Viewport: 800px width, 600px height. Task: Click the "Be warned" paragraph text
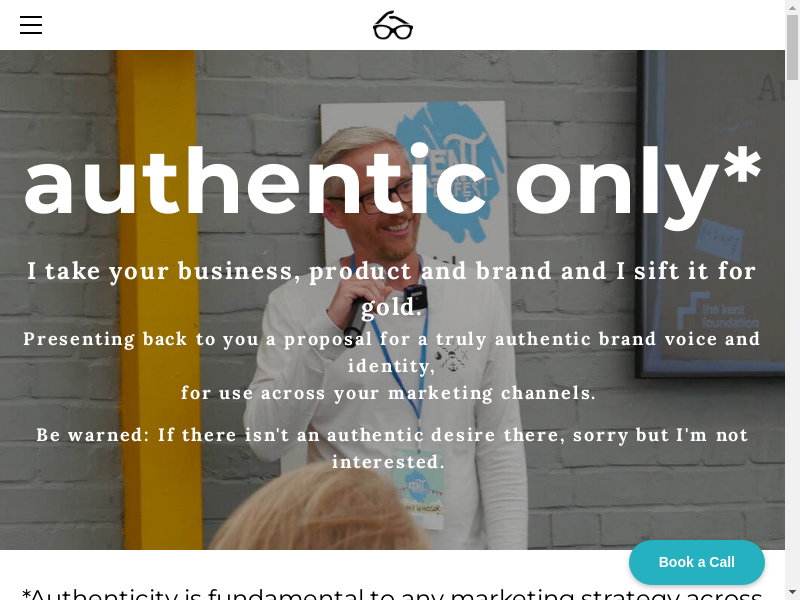tap(392, 448)
